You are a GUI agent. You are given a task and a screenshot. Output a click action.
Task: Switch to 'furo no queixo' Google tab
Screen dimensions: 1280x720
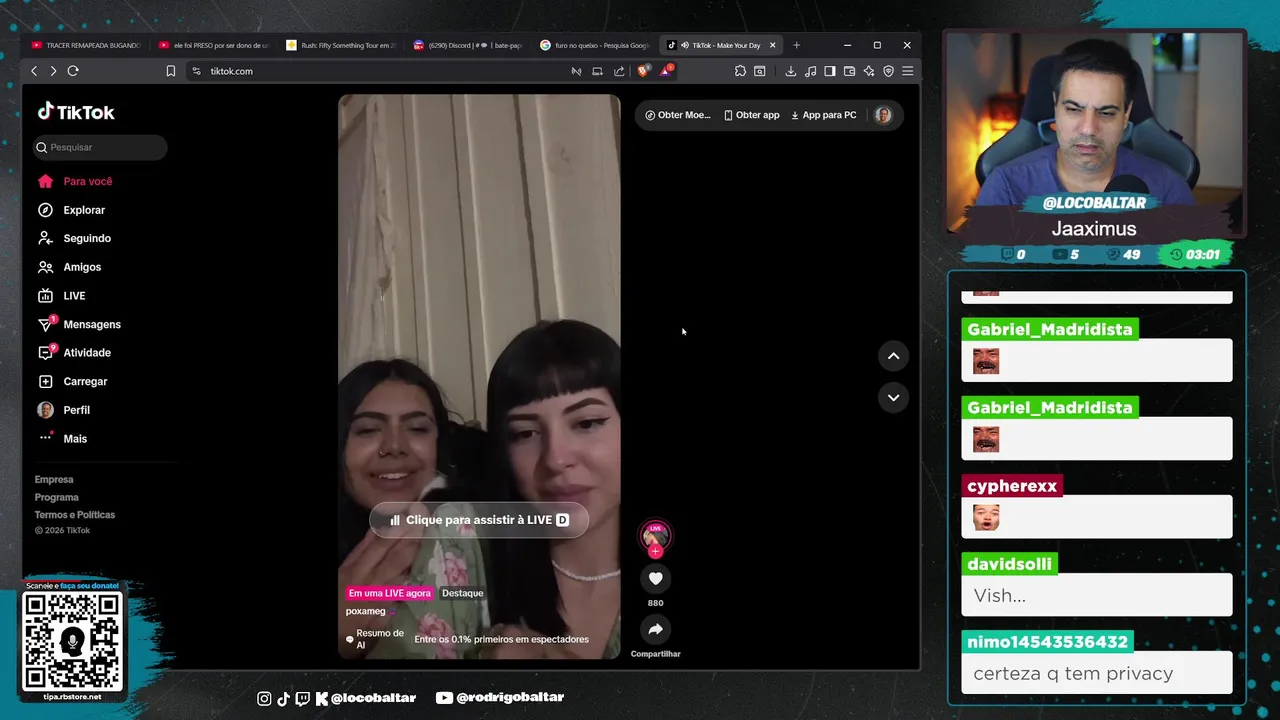(594, 45)
